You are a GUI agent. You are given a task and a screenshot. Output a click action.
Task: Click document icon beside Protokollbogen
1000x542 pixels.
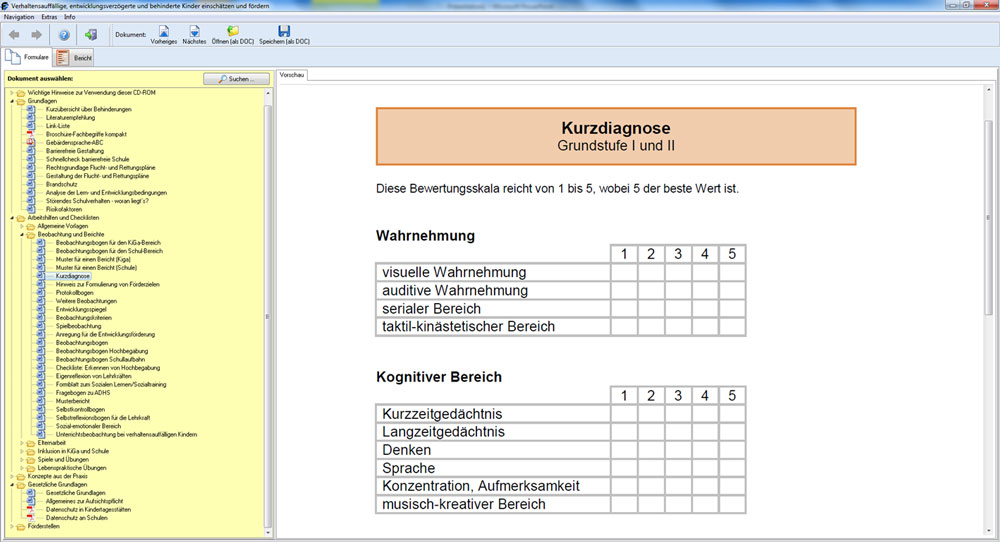41,293
